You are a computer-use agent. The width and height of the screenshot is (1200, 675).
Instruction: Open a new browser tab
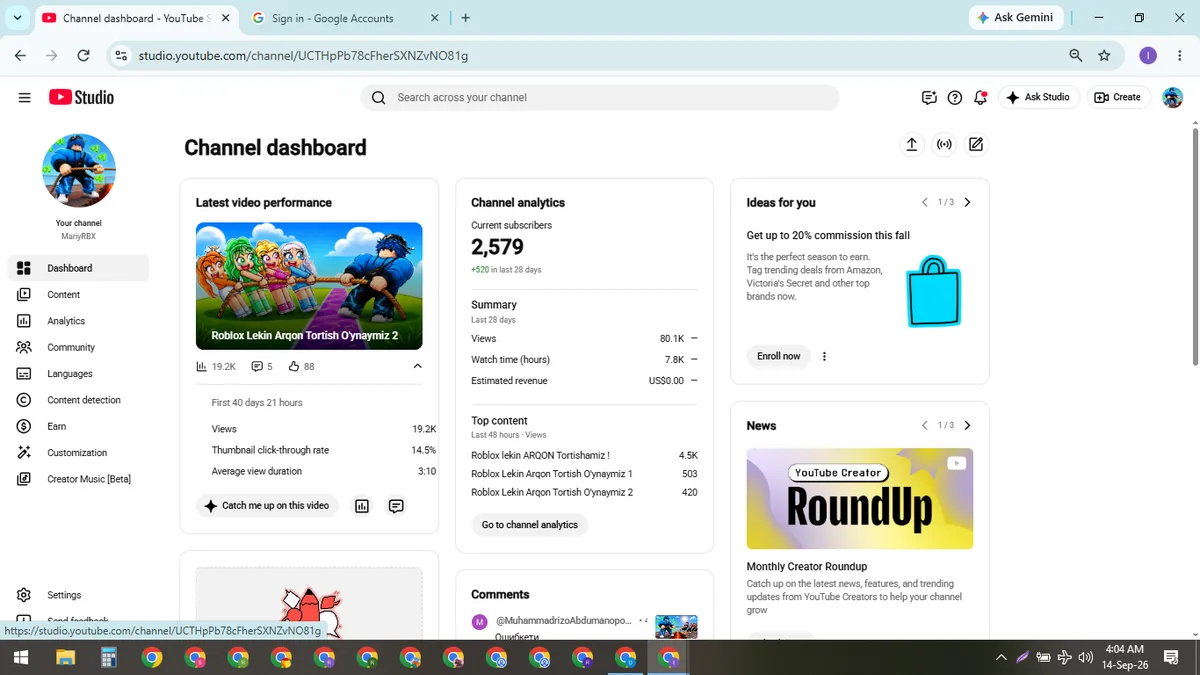(466, 18)
